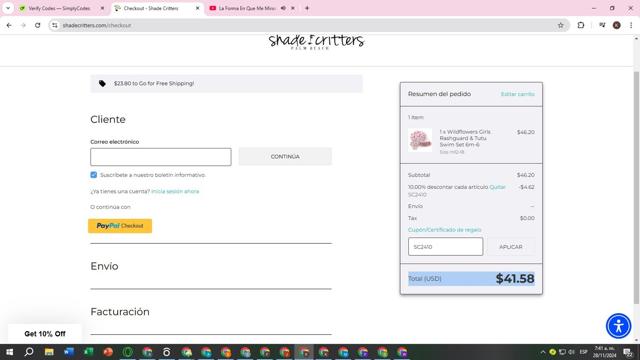
Task: Close the Checkout Shade Critters tab
Action: (x=198, y=8)
